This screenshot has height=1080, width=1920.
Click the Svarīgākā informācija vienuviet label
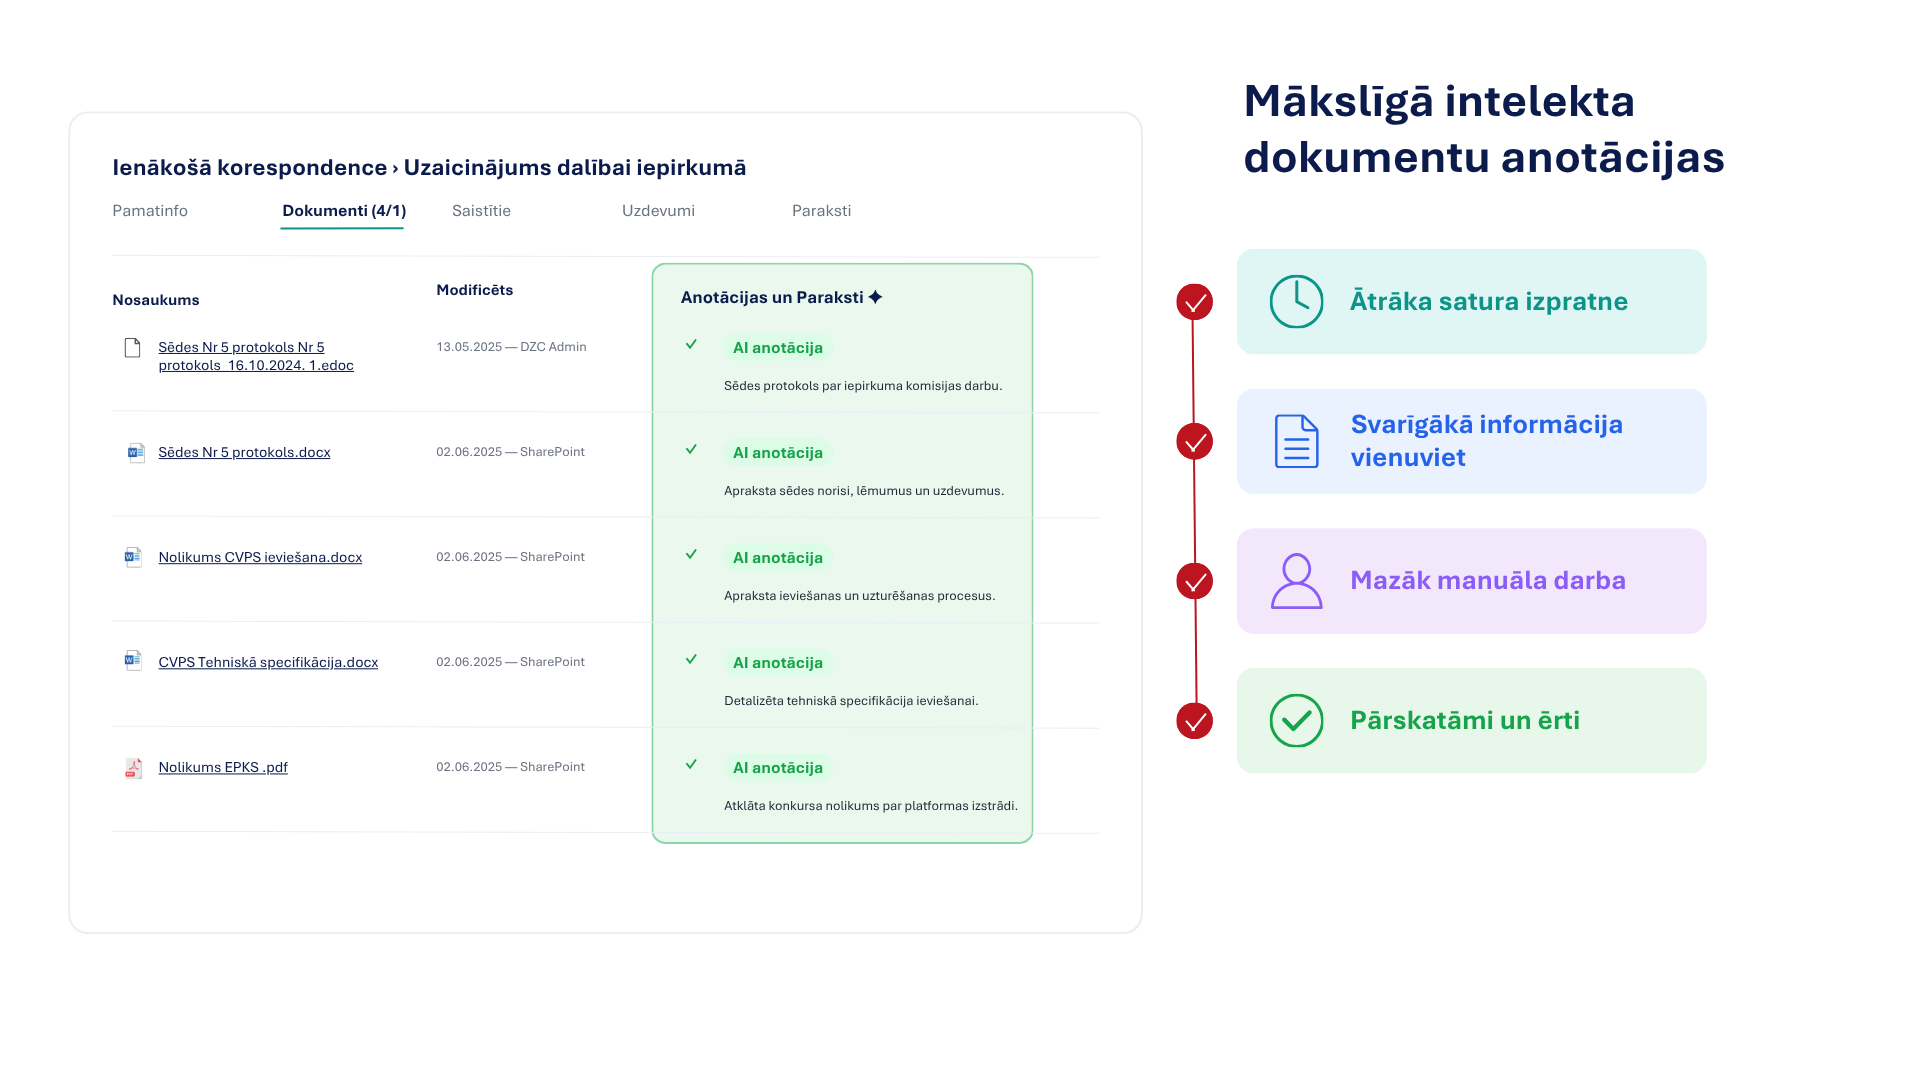(x=1487, y=441)
